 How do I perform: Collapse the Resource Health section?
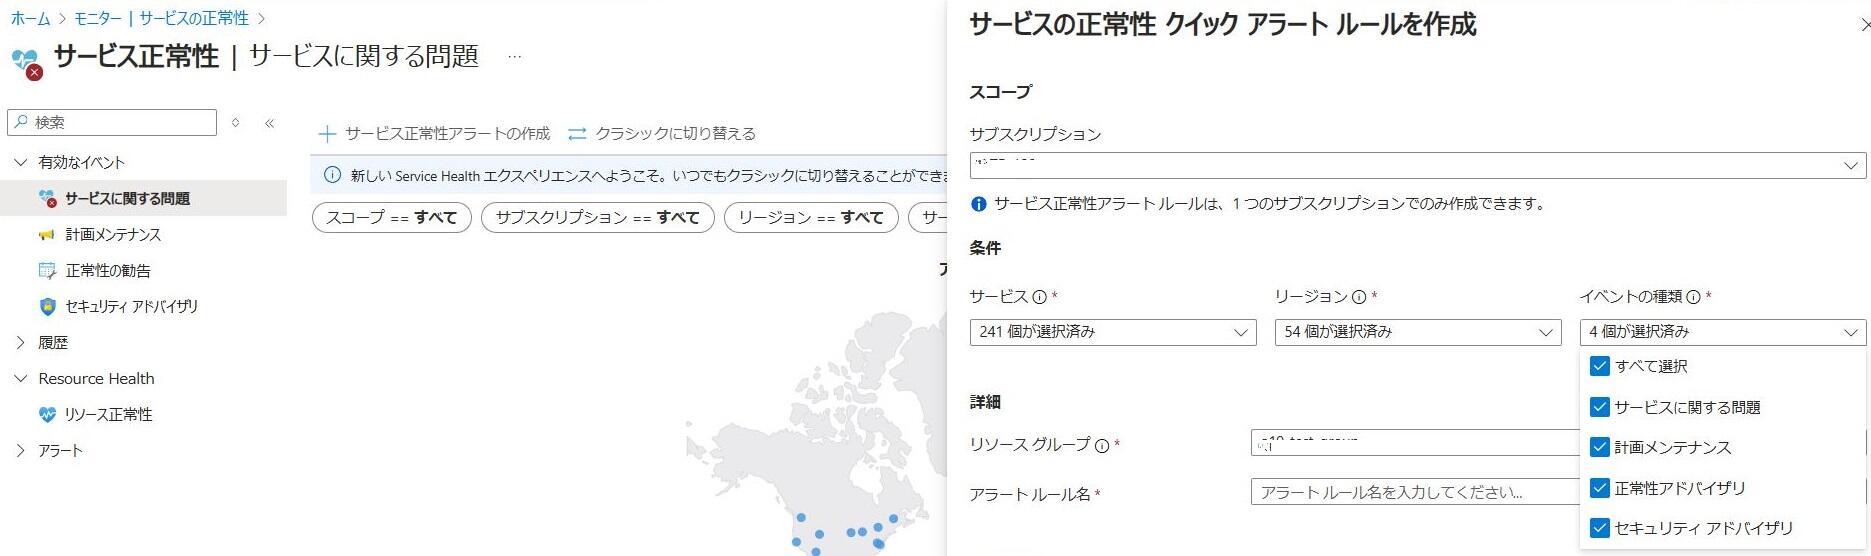[x=20, y=379]
